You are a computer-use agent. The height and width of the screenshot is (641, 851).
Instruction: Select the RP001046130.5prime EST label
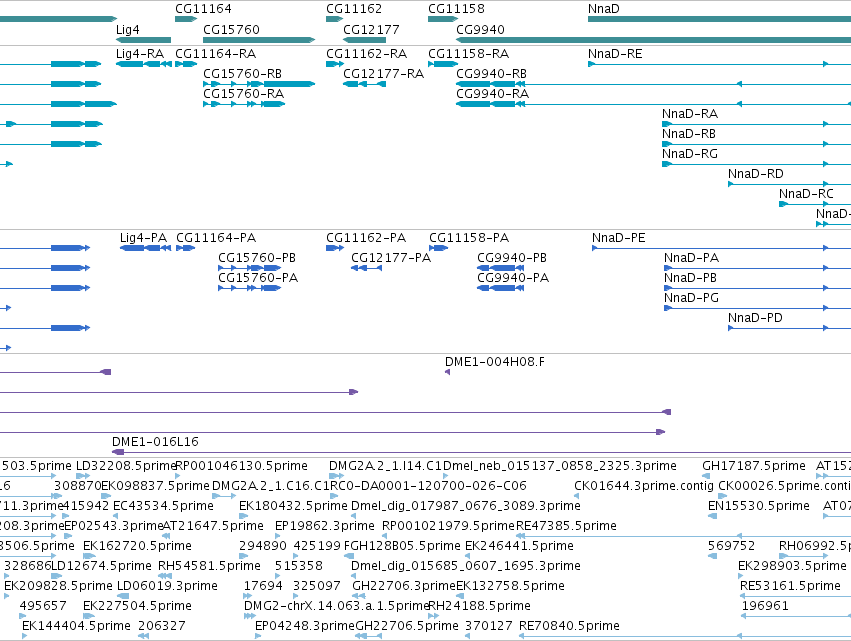[242, 466]
